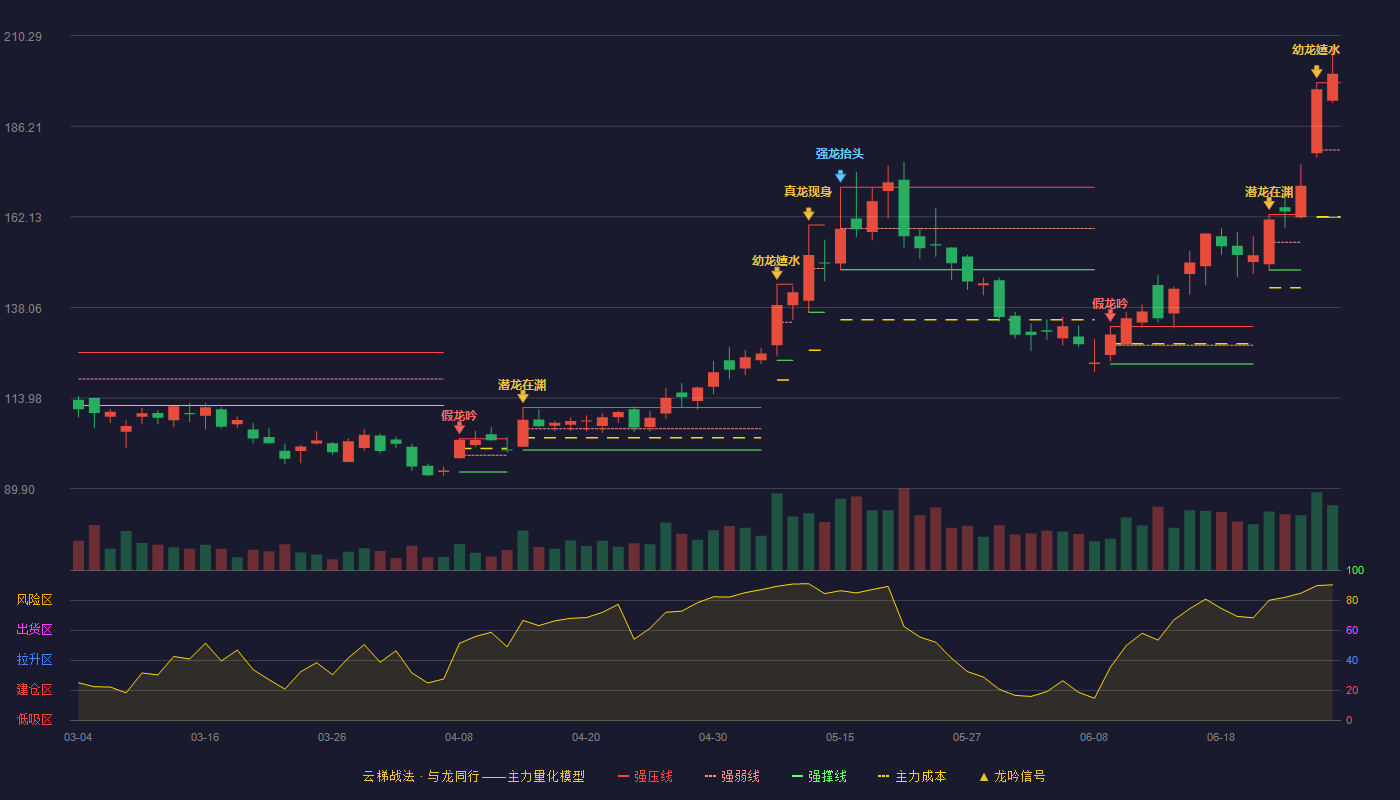The width and height of the screenshot is (1400, 800).
Task: Click the 04-30 date label
Action: click(713, 737)
